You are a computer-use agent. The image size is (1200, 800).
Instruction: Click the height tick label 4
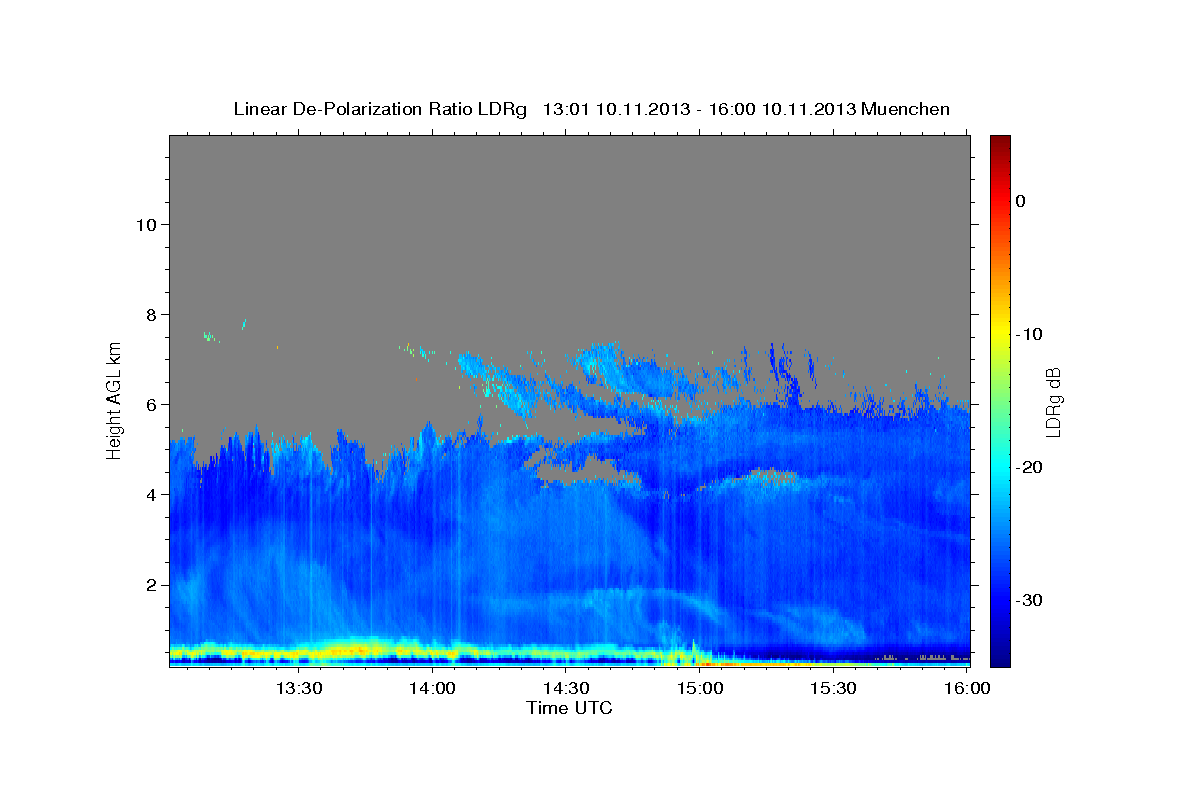tap(151, 494)
